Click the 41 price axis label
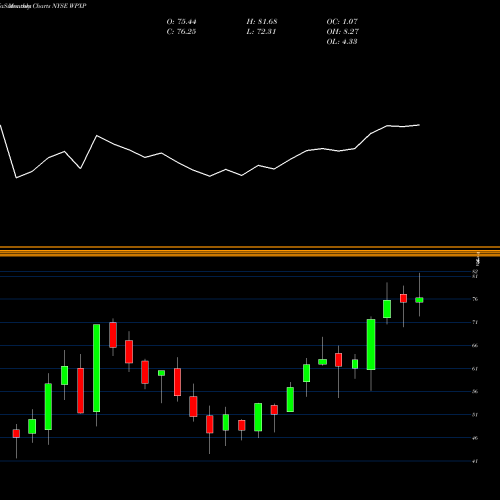This screenshot has width=500, height=500. click(475, 461)
